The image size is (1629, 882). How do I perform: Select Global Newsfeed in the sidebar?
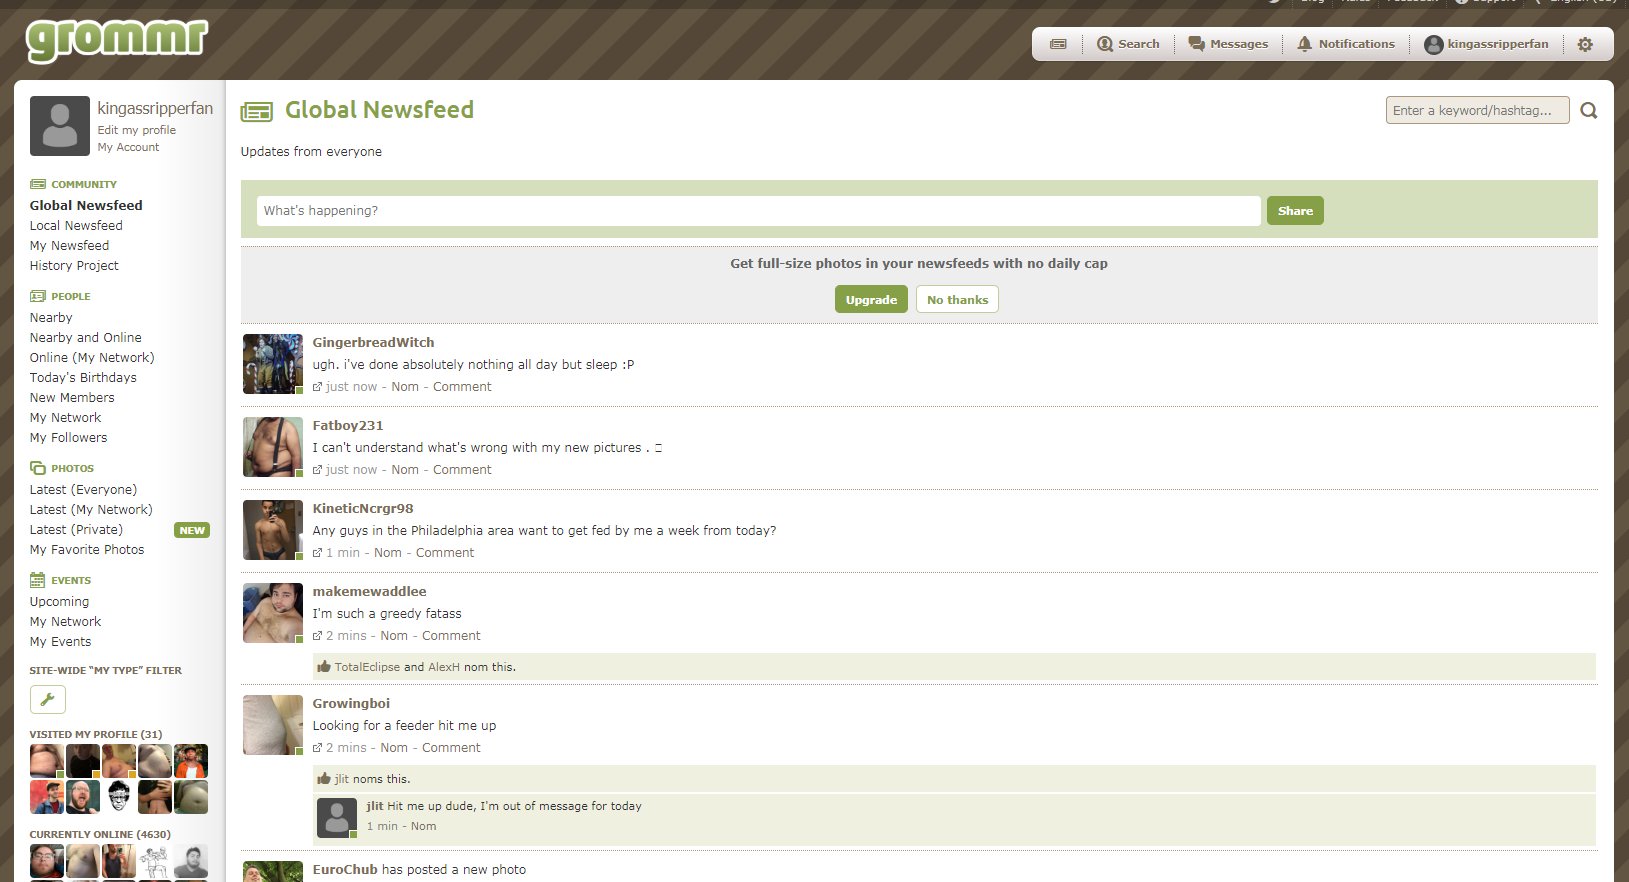(x=86, y=205)
